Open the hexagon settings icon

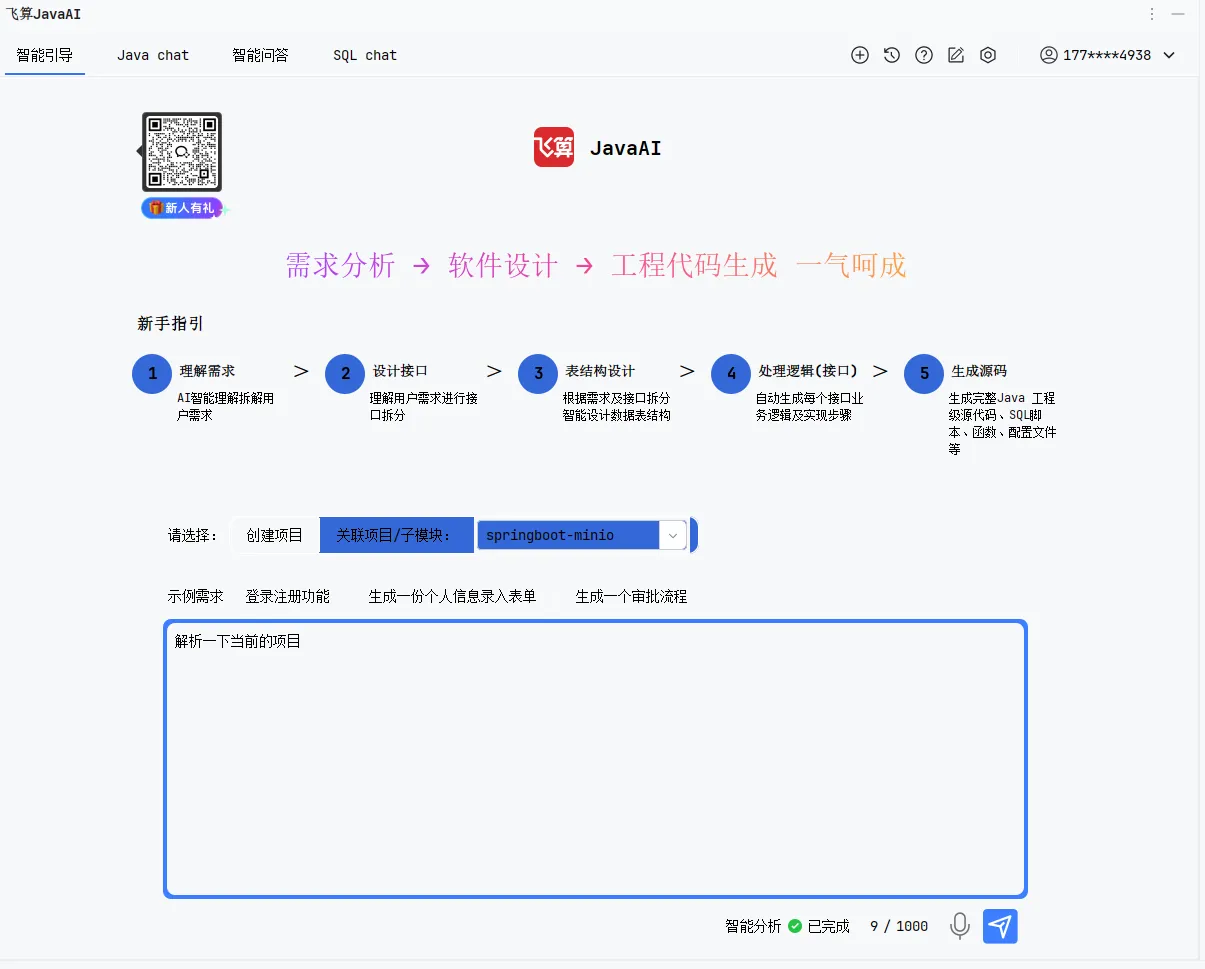(988, 55)
